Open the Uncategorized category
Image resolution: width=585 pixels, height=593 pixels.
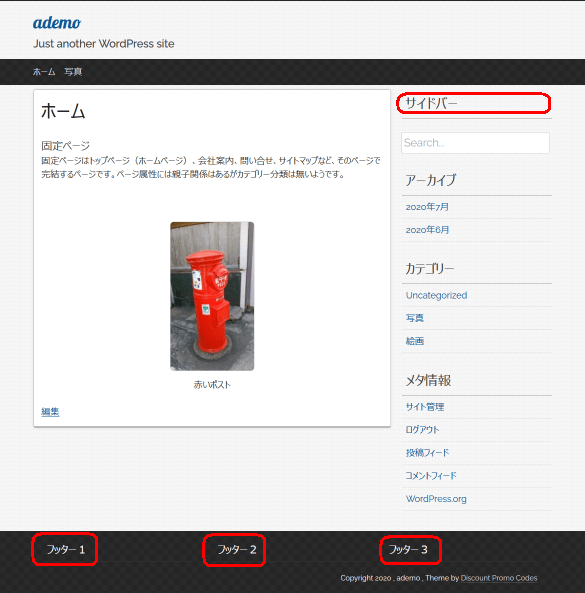pos(436,295)
